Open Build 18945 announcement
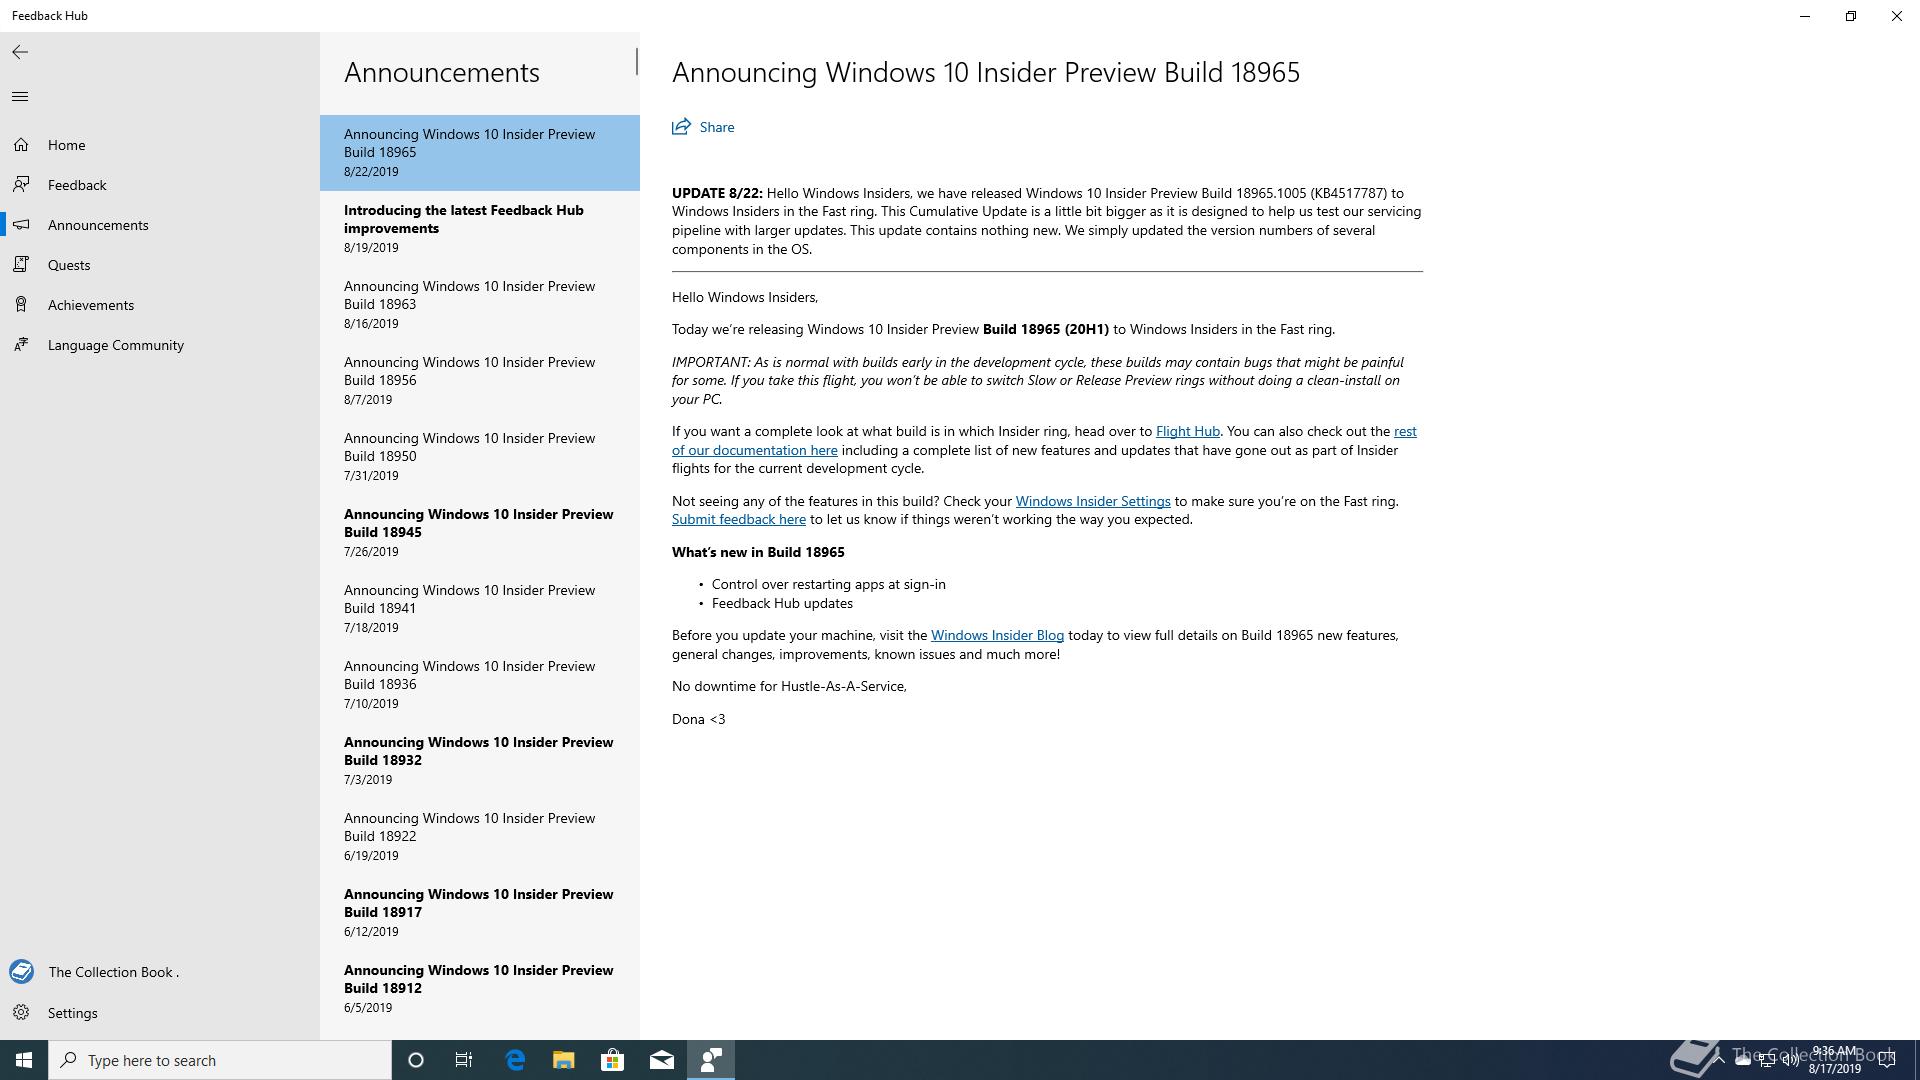The height and width of the screenshot is (1080, 1920). pos(480,533)
